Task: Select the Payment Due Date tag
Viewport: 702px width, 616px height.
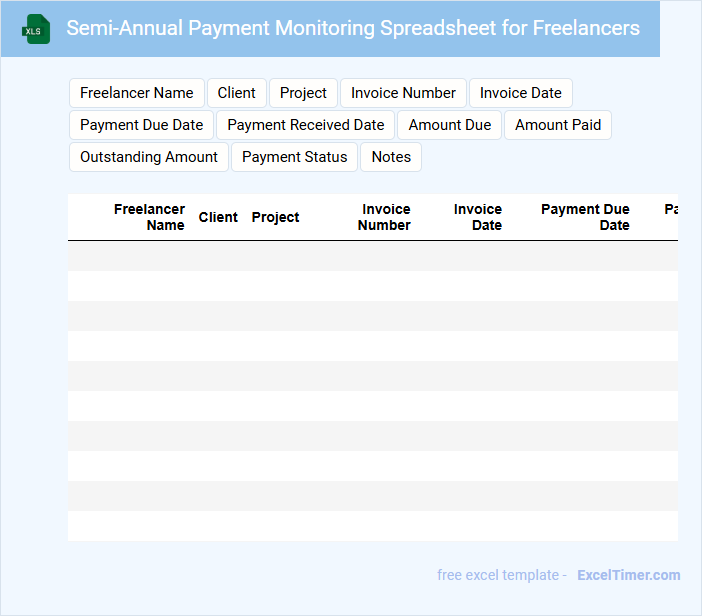Action: pos(141,125)
